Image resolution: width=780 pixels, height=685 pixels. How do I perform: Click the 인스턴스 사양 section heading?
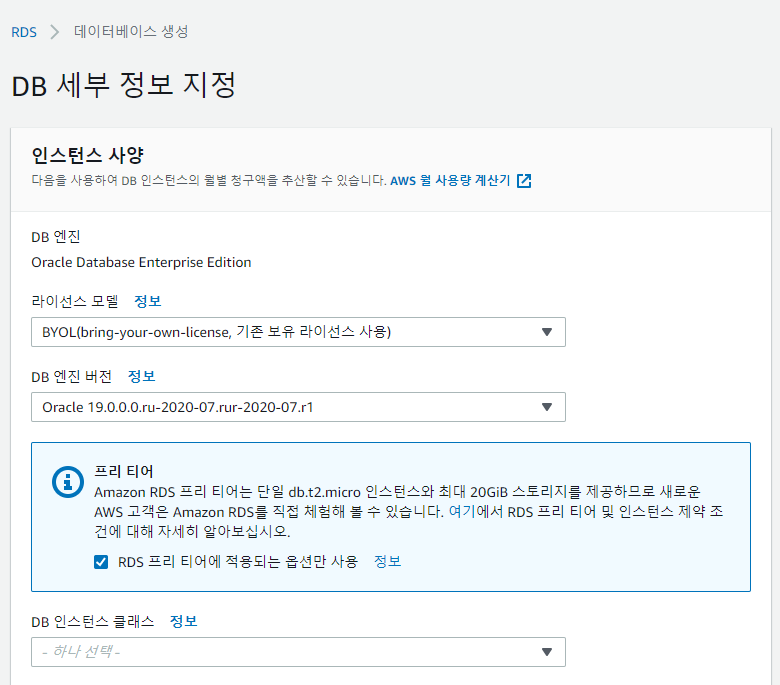88,155
